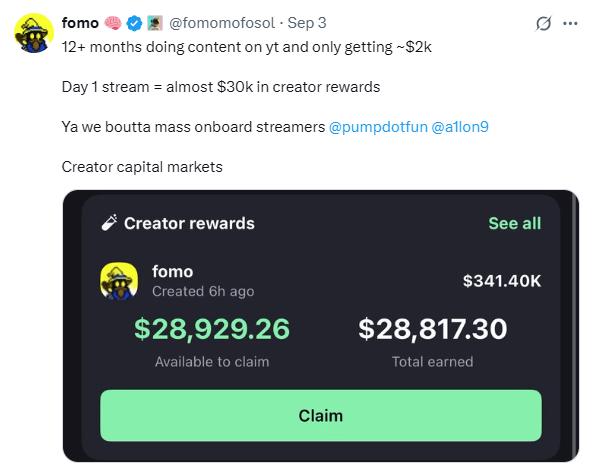Open the three-dot more options menu

571,23
